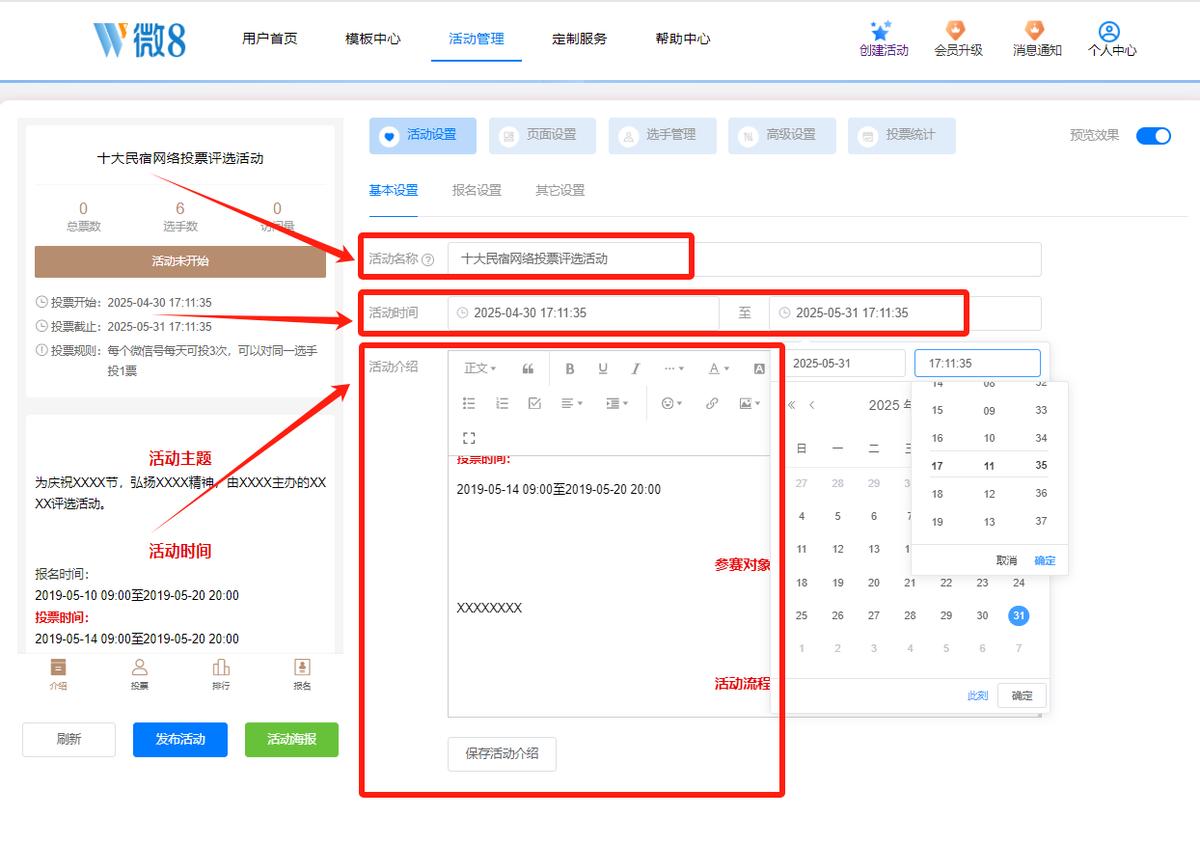Insert a bulleted list

[x=469, y=403]
